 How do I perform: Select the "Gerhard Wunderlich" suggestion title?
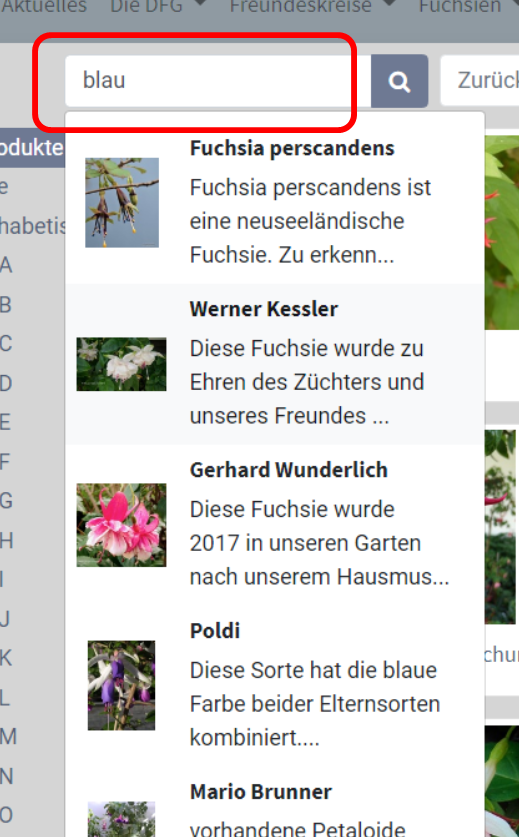tap(289, 470)
